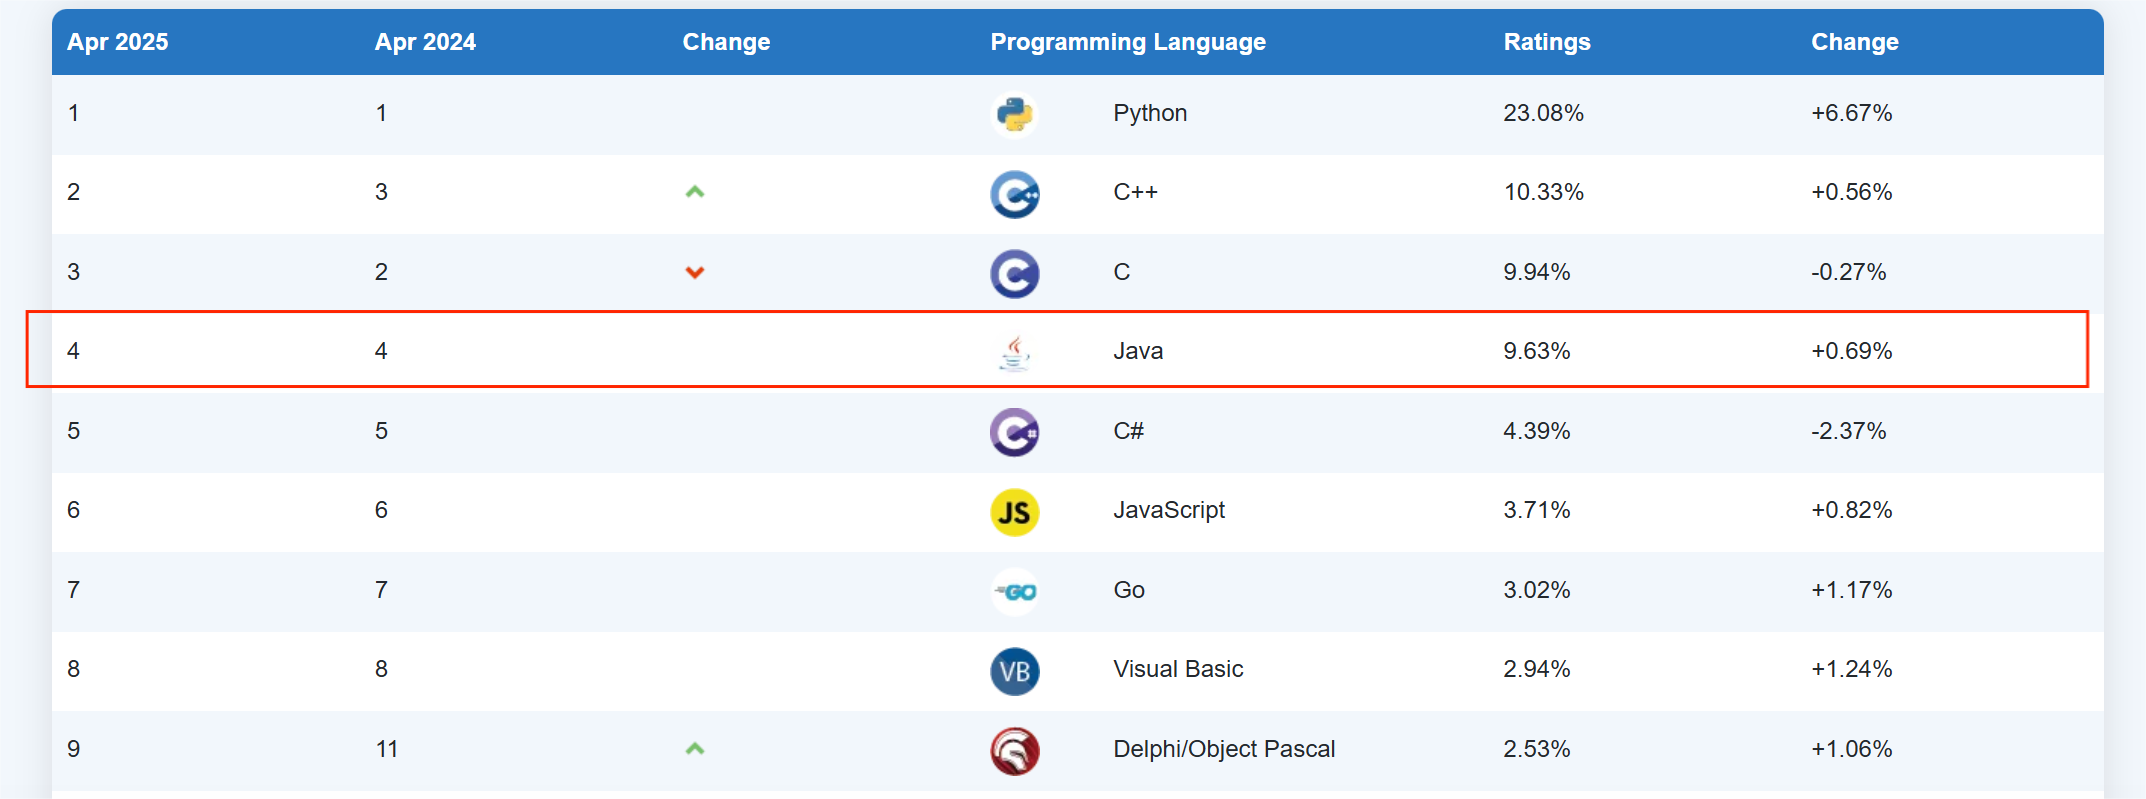Click the C++ logo icon

(1014, 194)
